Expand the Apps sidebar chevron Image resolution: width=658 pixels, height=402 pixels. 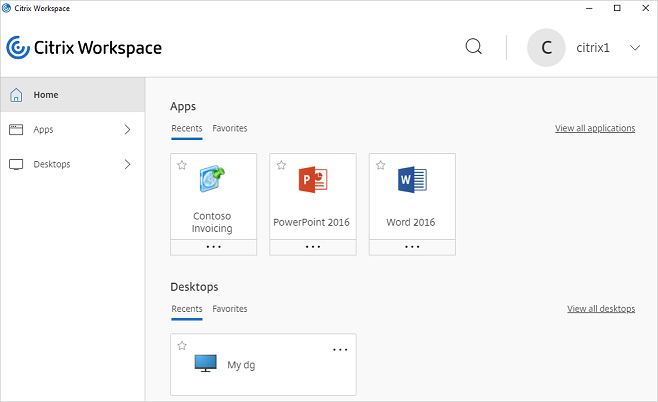(128, 129)
